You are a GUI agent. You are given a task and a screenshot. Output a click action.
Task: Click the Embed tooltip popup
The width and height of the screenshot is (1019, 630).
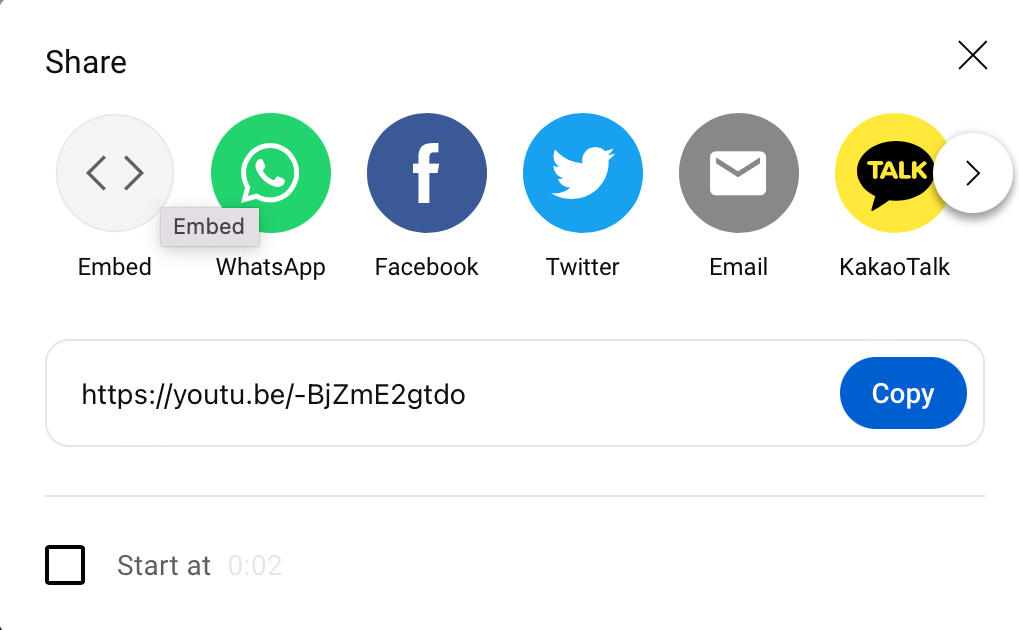[x=209, y=227]
